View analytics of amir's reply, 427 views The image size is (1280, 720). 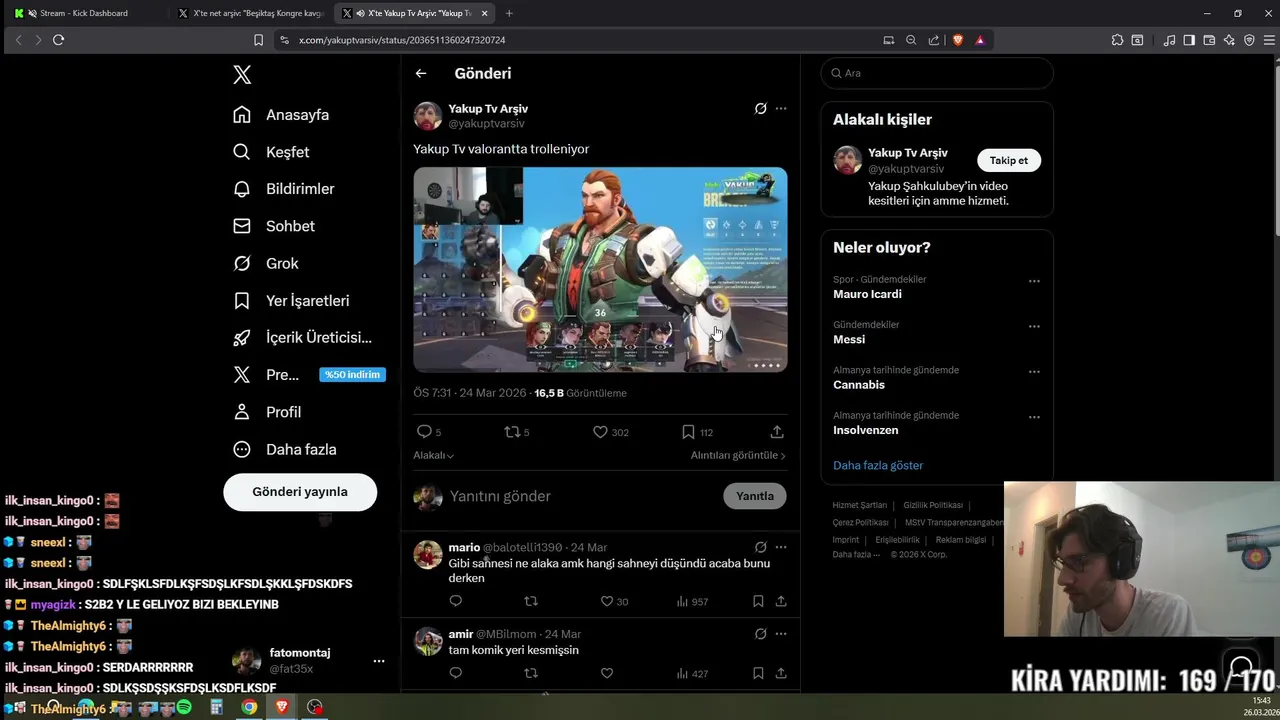(x=692, y=673)
